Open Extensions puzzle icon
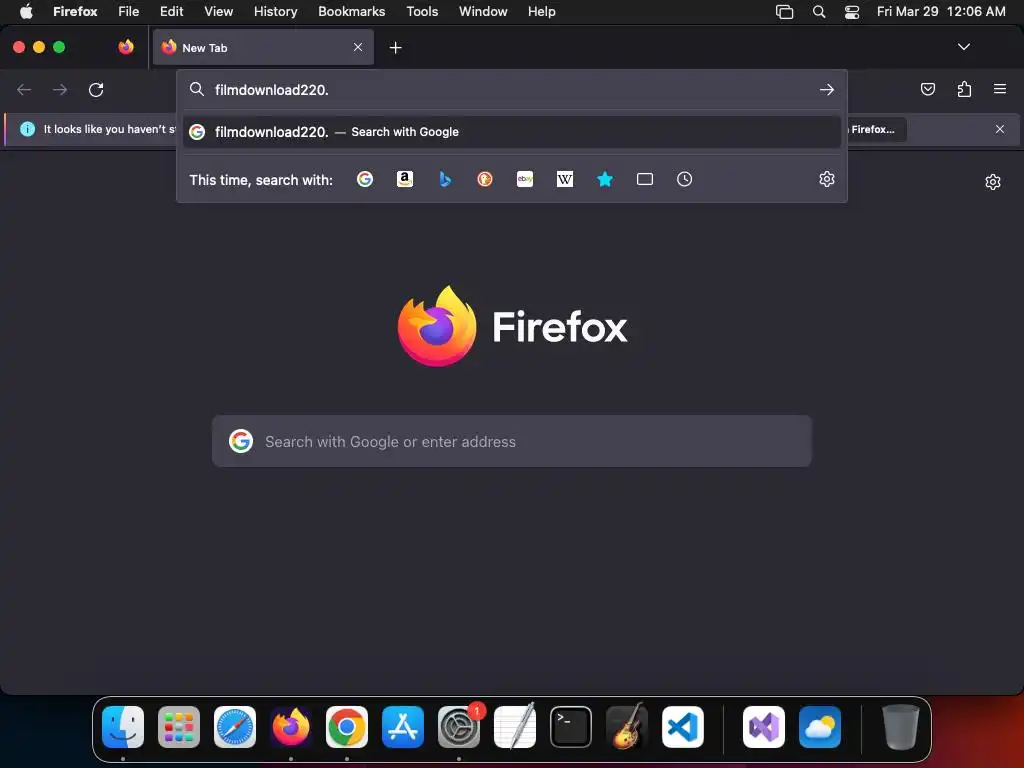 coord(964,89)
